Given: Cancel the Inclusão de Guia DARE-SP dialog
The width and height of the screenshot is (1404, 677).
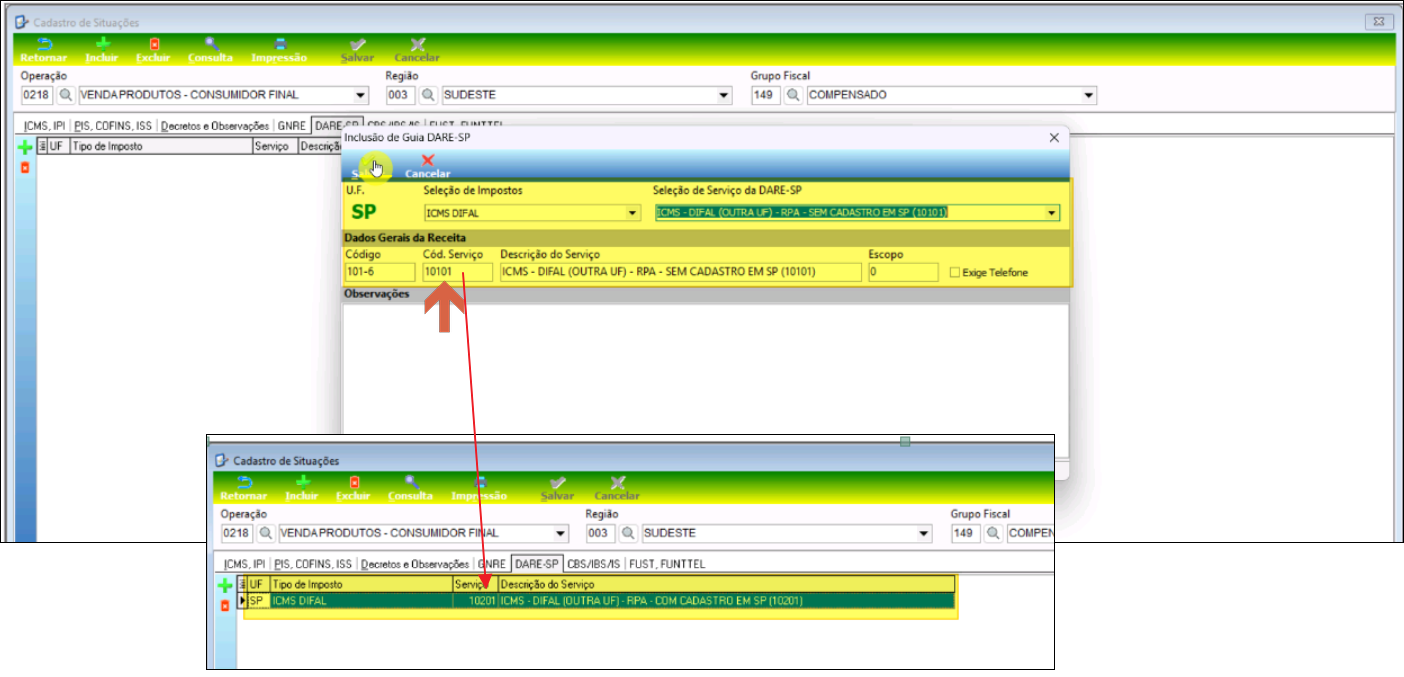Looking at the screenshot, I should tap(428, 166).
